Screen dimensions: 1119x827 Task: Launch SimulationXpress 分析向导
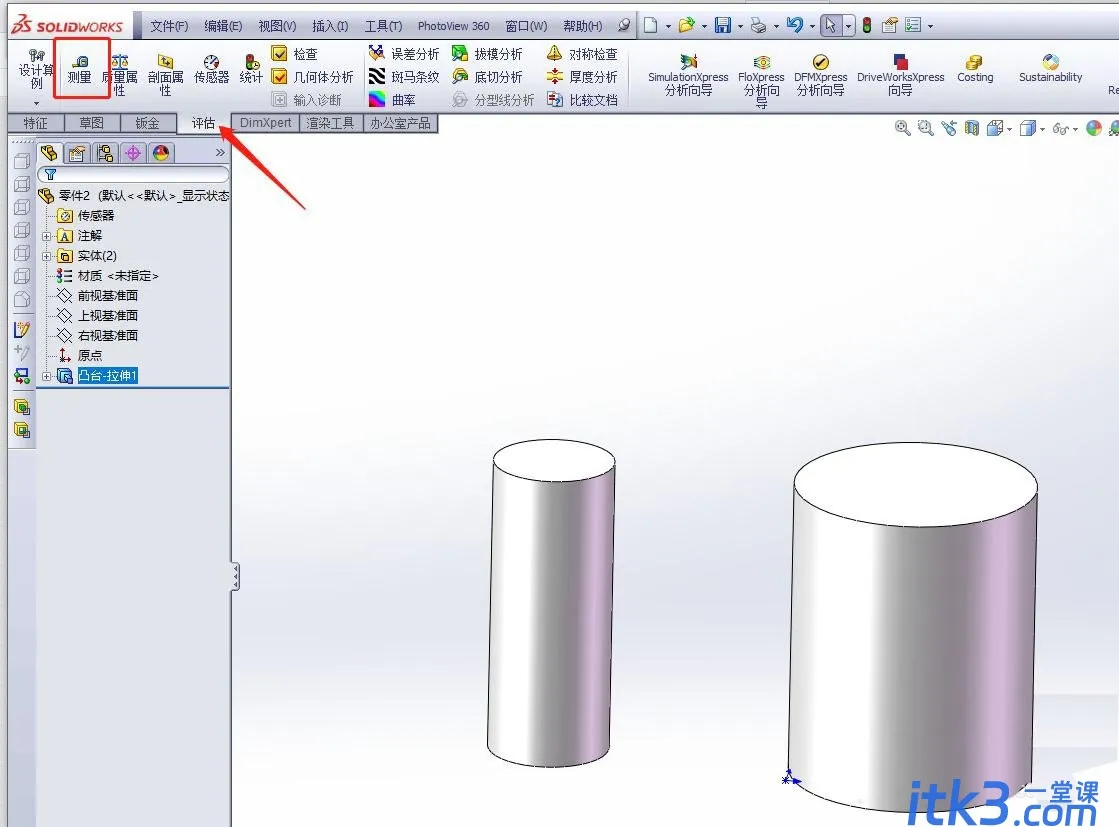(688, 75)
